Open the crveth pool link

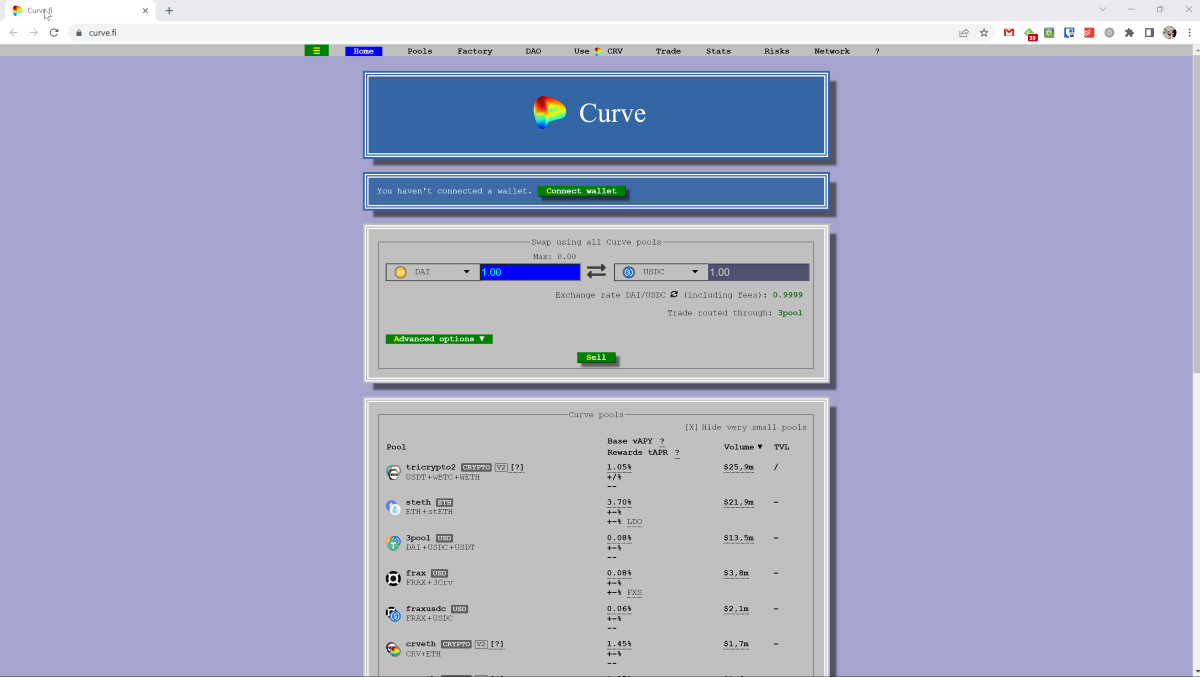[x=421, y=644]
